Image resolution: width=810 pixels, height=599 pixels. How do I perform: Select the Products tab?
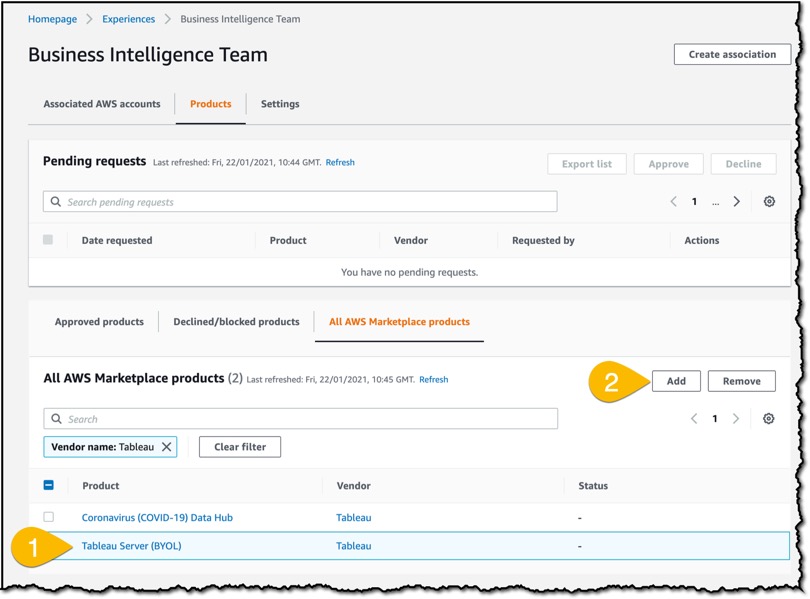click(x=211, y=104)
